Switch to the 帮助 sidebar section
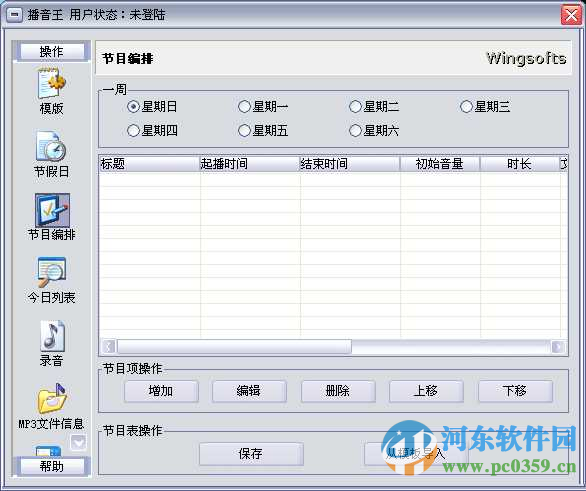This screenshot has width=586, height=491. [x=52, y=466]
